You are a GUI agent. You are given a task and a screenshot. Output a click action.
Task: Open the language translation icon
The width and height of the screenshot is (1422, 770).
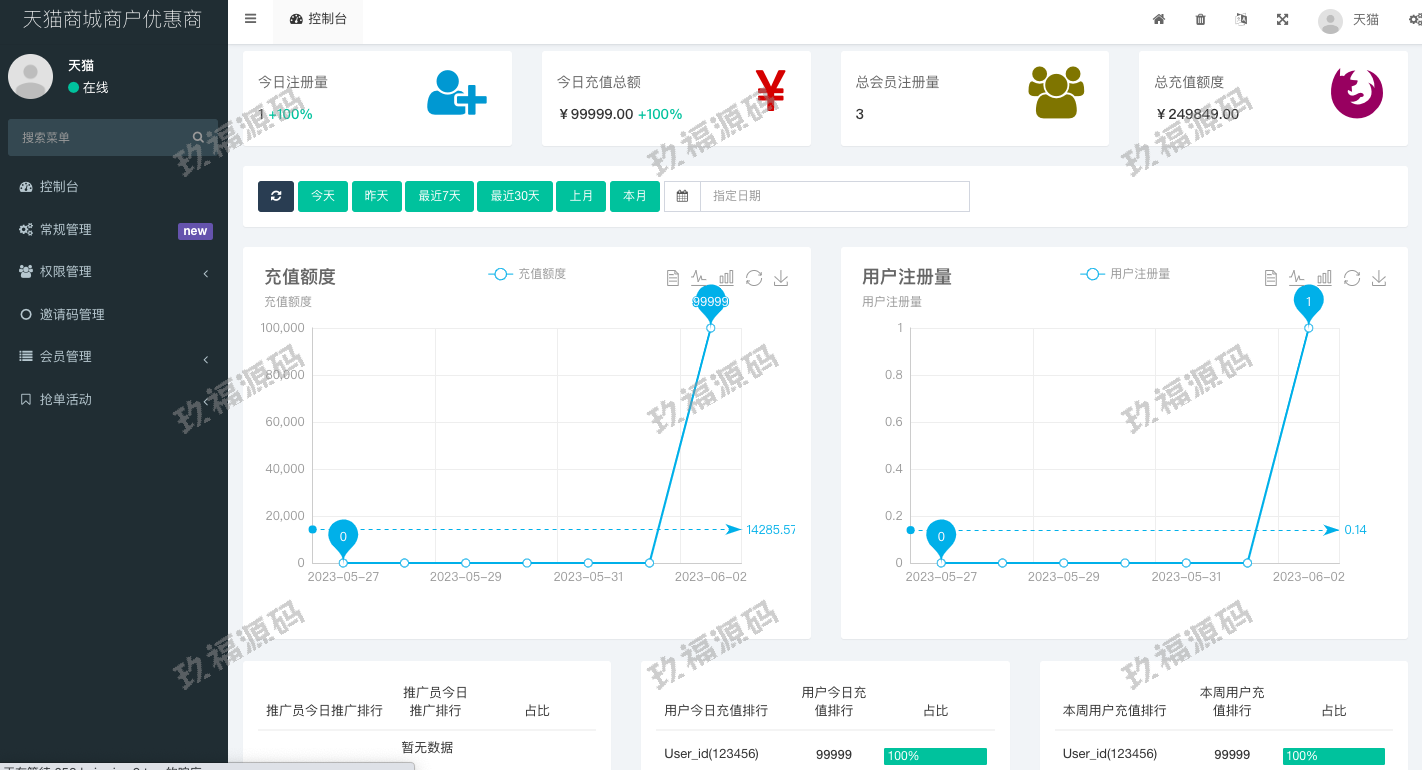point(1241,19)
